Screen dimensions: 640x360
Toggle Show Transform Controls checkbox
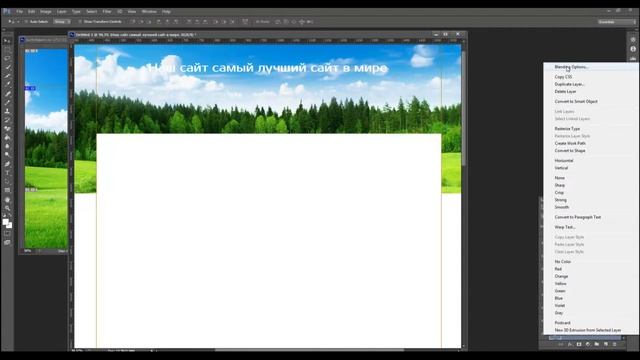[80, 22]
